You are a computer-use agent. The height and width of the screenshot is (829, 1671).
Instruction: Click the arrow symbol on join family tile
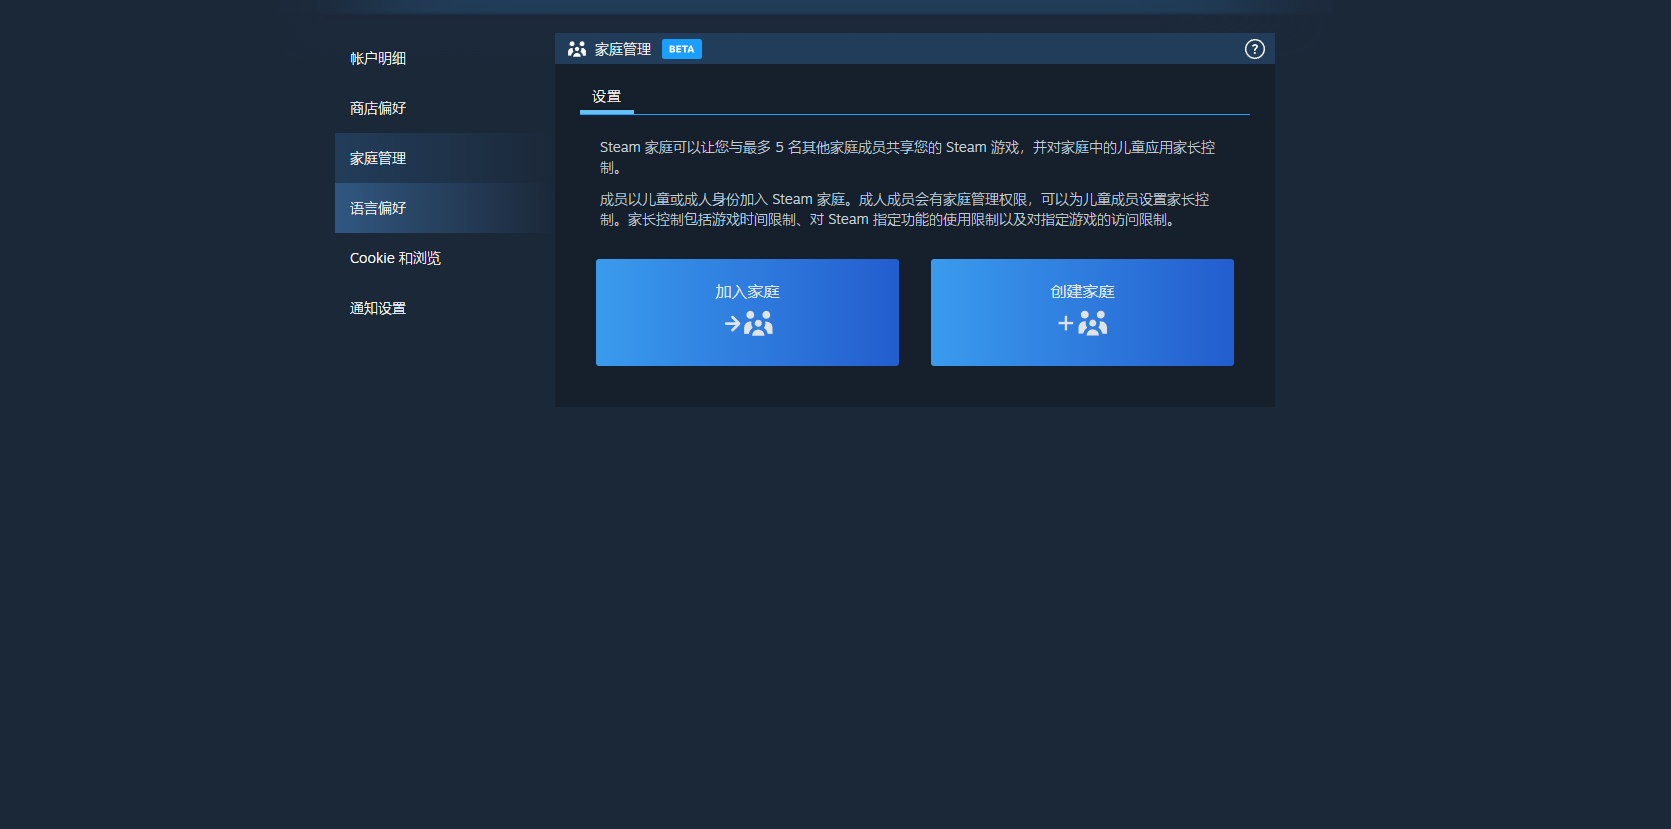click(732, 323)
